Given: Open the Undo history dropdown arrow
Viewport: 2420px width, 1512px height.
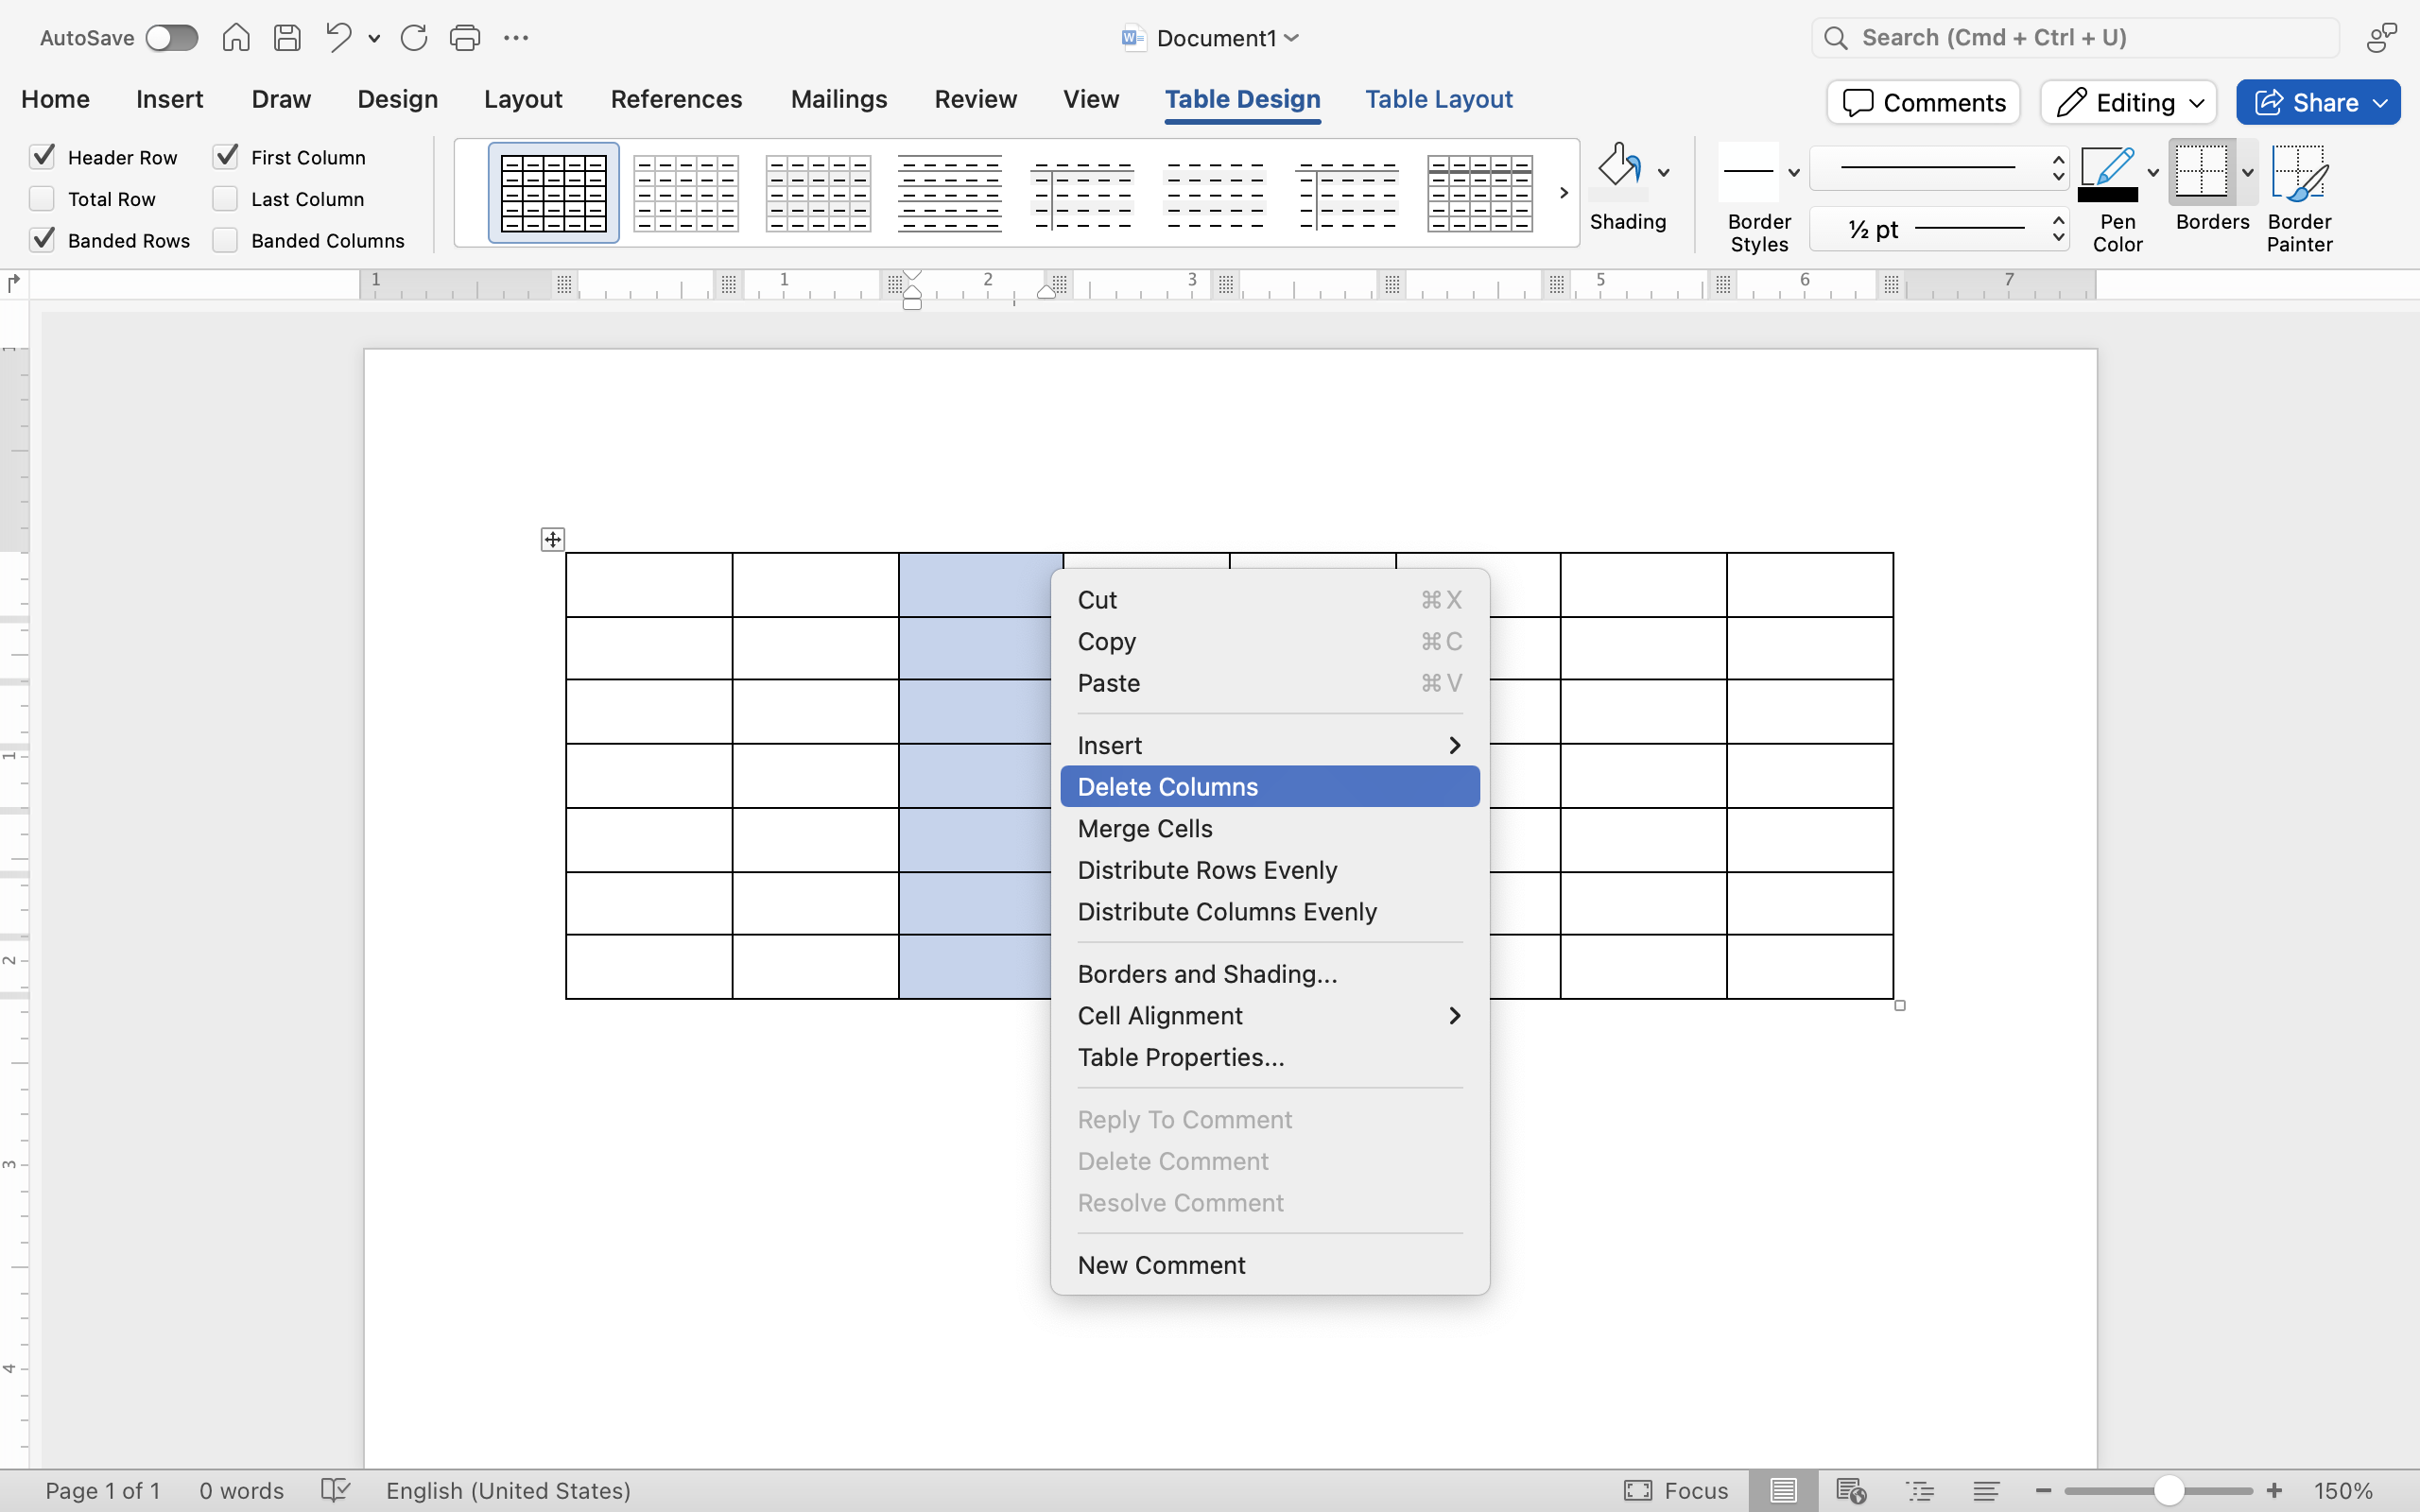Looking at the screenshot, I should click(x=374, y=39).
